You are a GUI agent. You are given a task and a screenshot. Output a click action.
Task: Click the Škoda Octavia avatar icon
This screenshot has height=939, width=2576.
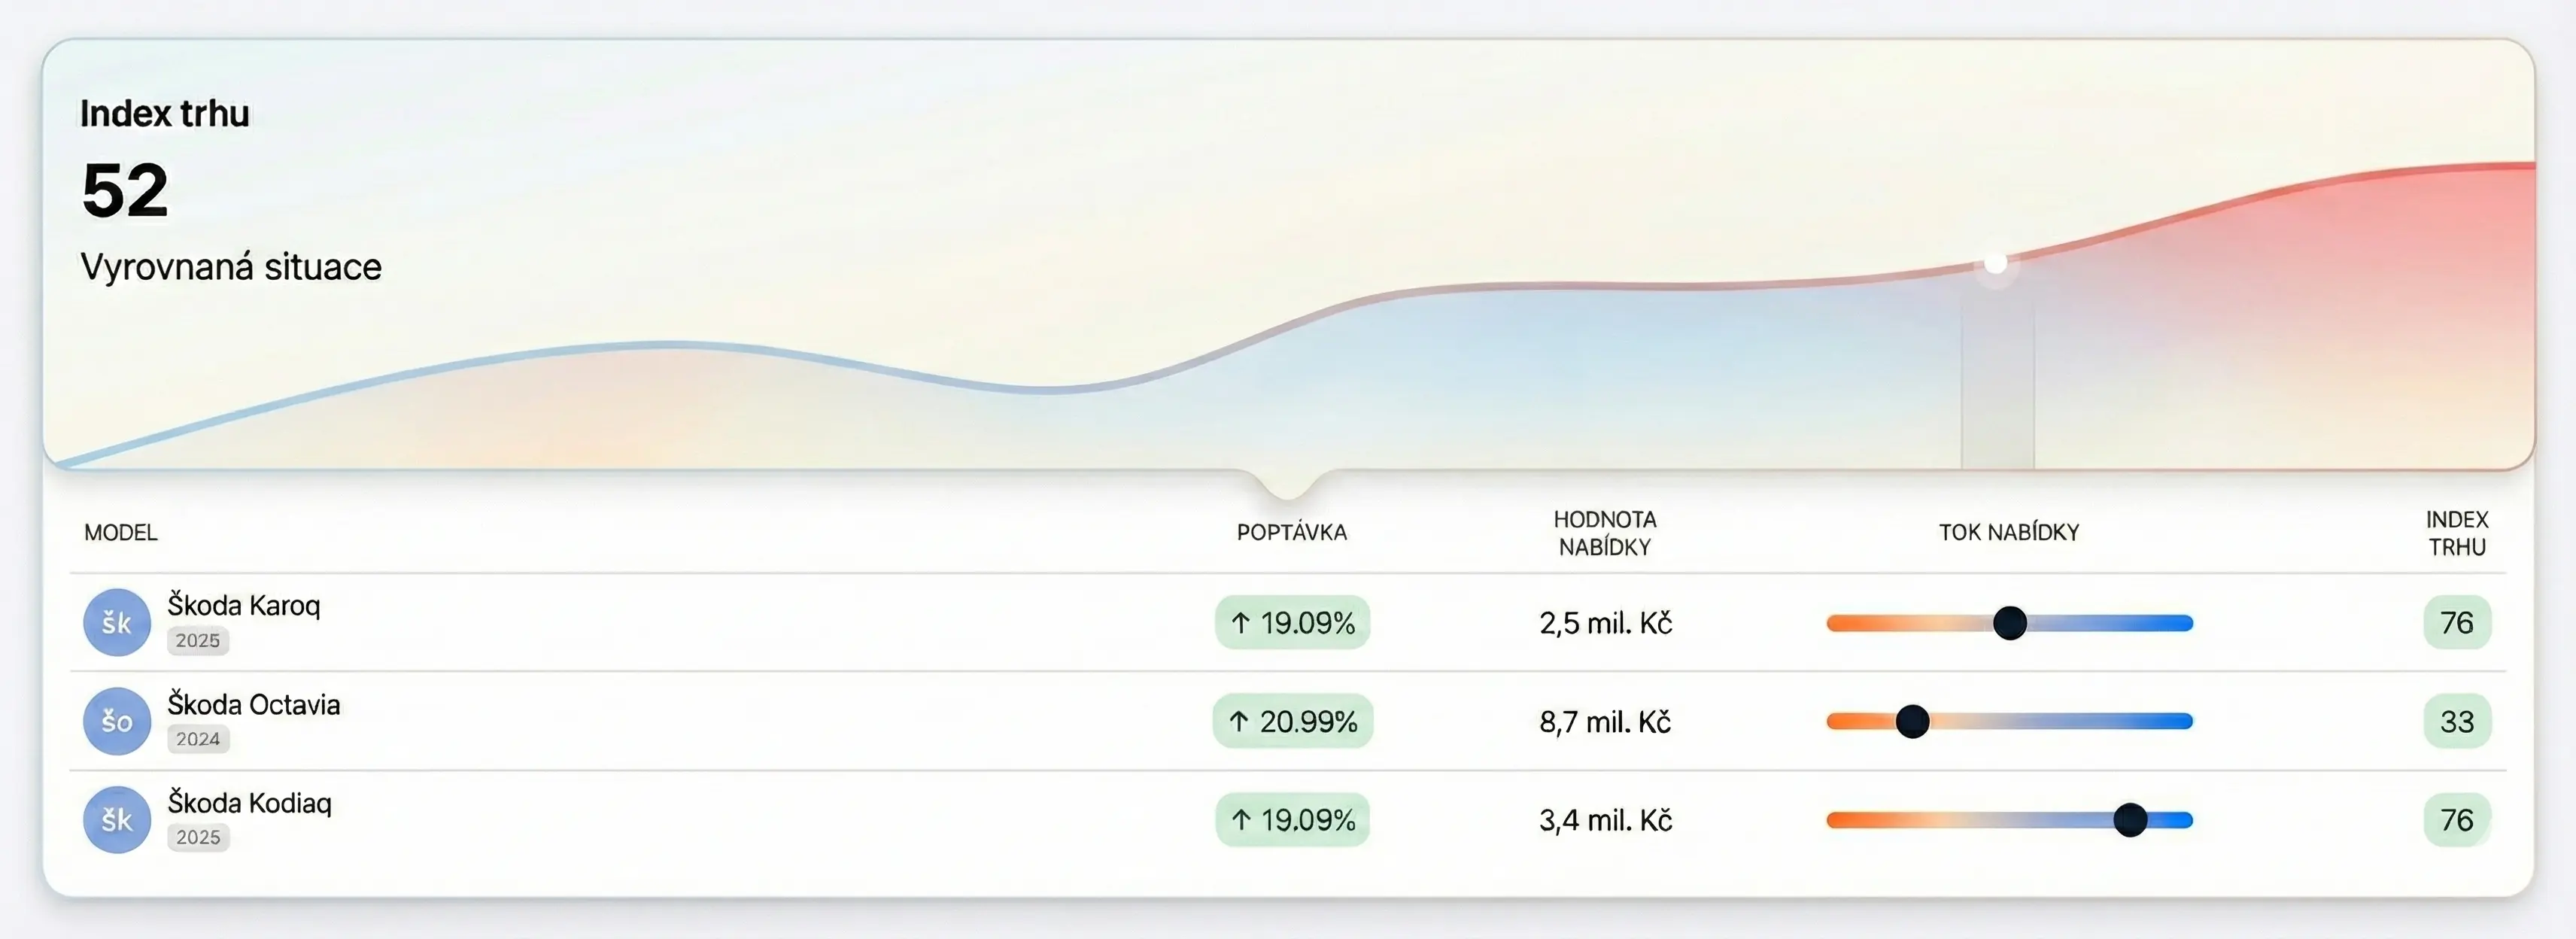coord(117,721)
